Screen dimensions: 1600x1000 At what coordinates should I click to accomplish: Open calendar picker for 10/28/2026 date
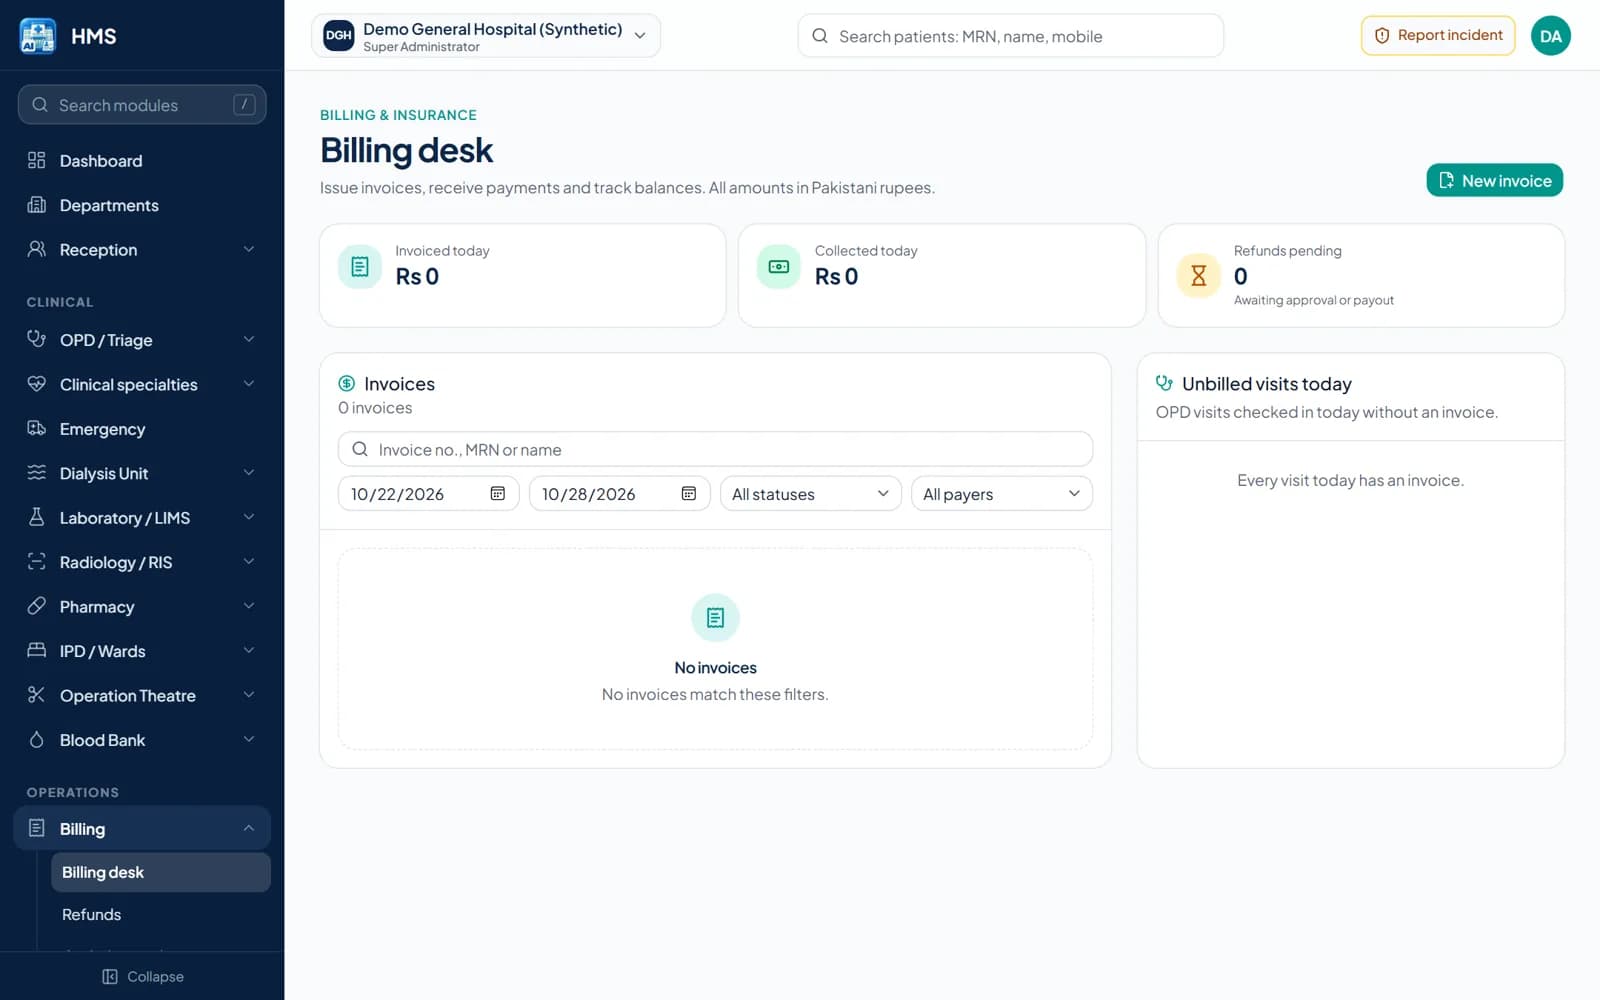pos(689,494)
